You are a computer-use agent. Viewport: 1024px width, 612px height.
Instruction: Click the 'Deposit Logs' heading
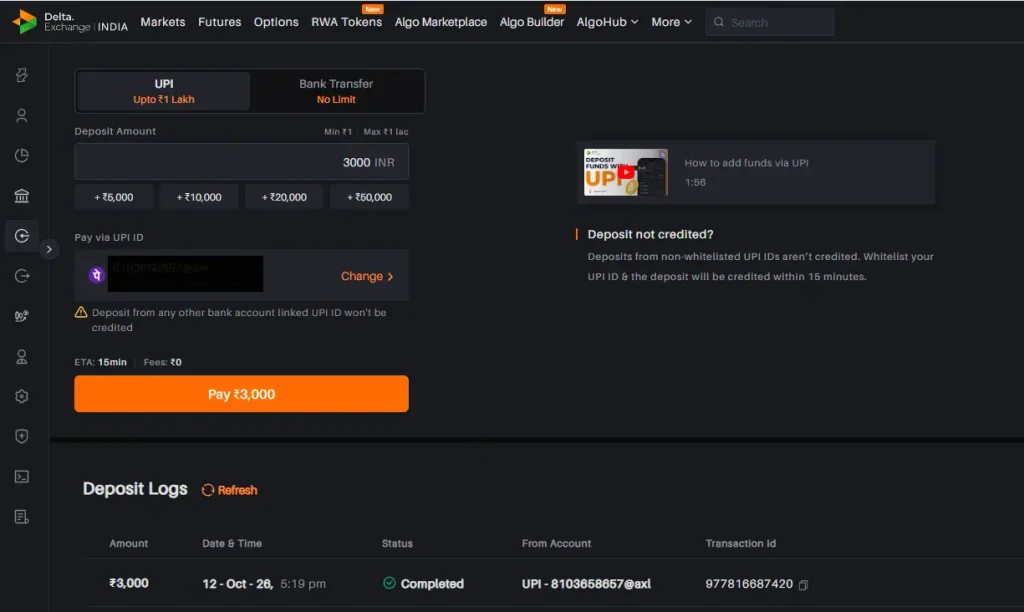(x=135, y=489)
